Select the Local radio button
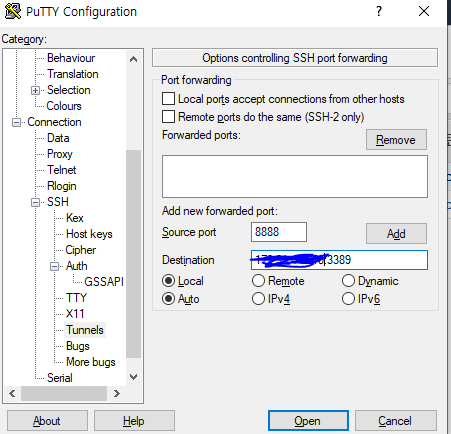 (168, 281)
